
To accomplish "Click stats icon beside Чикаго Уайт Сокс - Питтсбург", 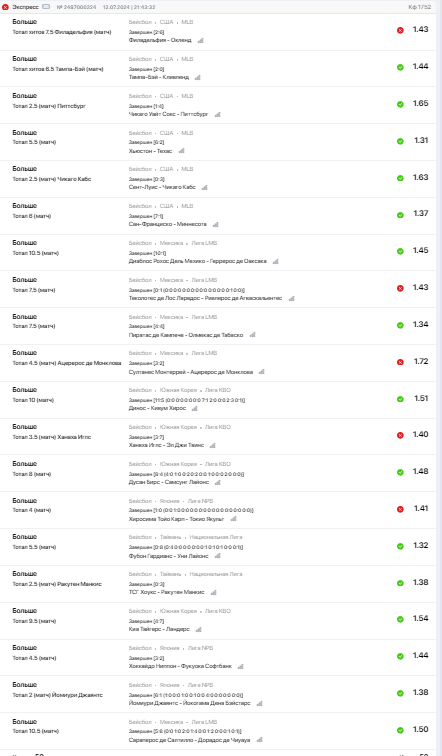I will (217, 115).
